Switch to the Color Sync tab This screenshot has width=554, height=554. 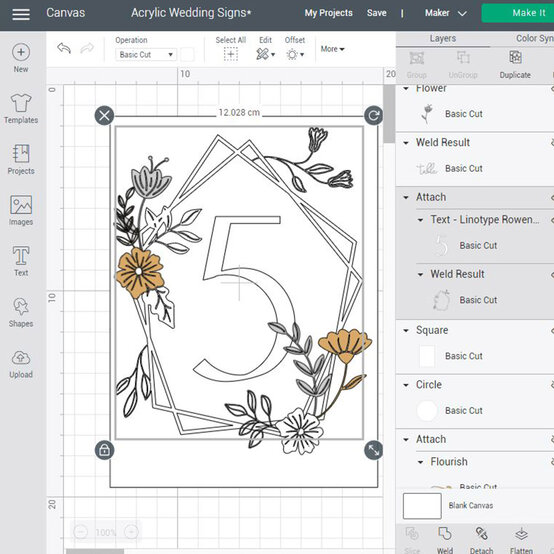pyautogui.click(x=534, y=38)
